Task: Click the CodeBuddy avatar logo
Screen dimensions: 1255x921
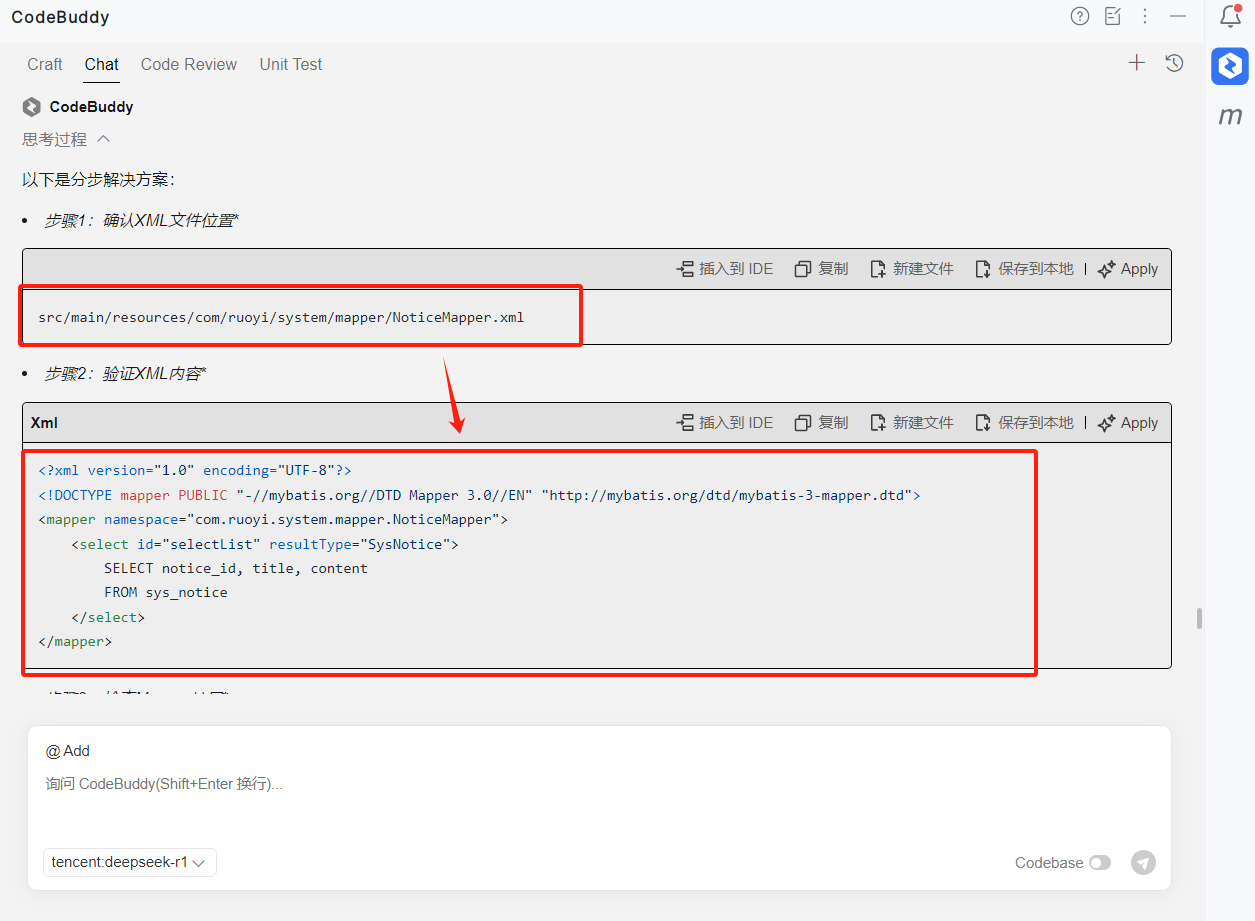Action: 32,107
